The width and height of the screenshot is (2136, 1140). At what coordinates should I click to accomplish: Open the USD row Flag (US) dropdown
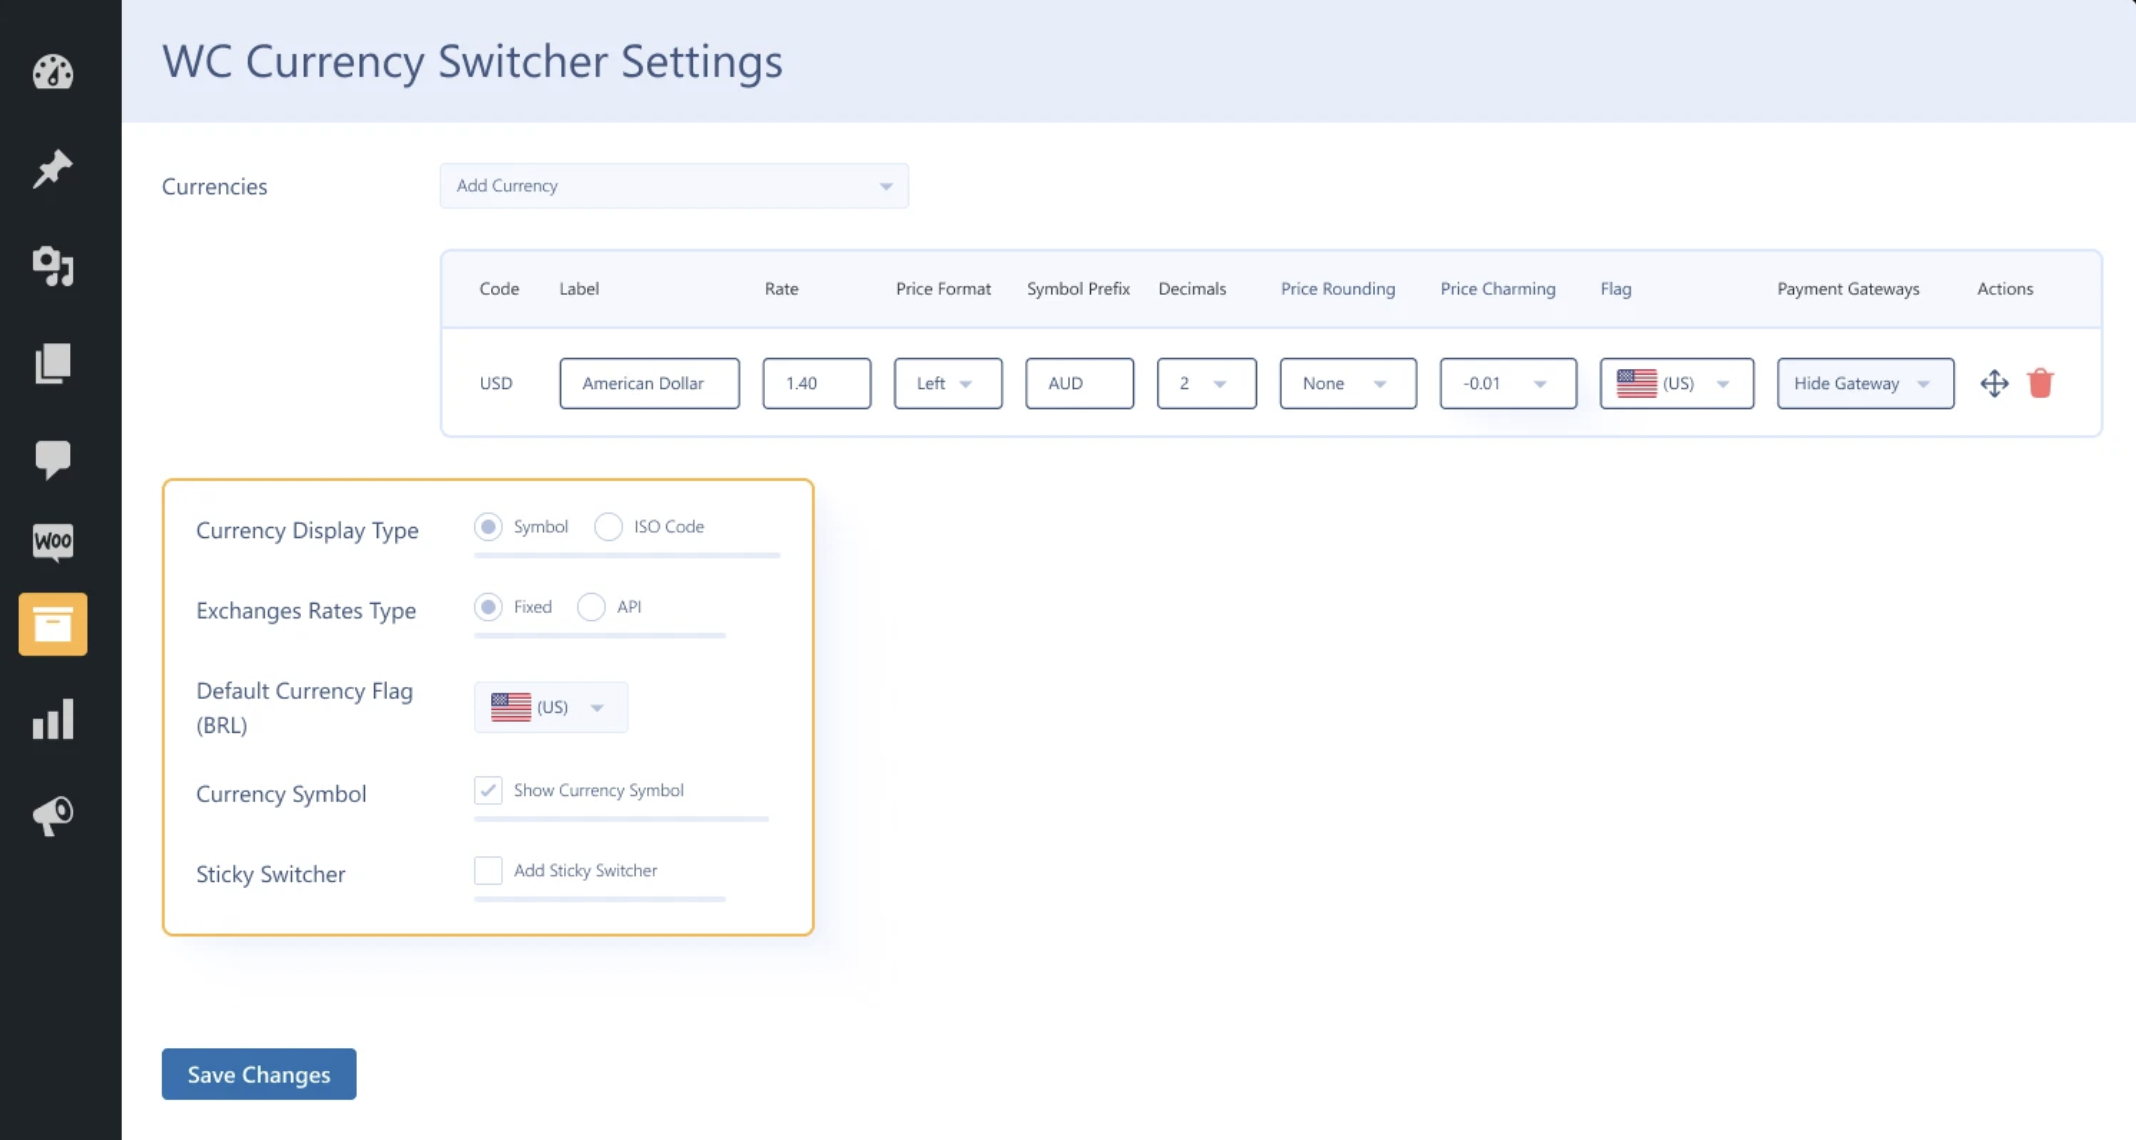coord(1677,384)
